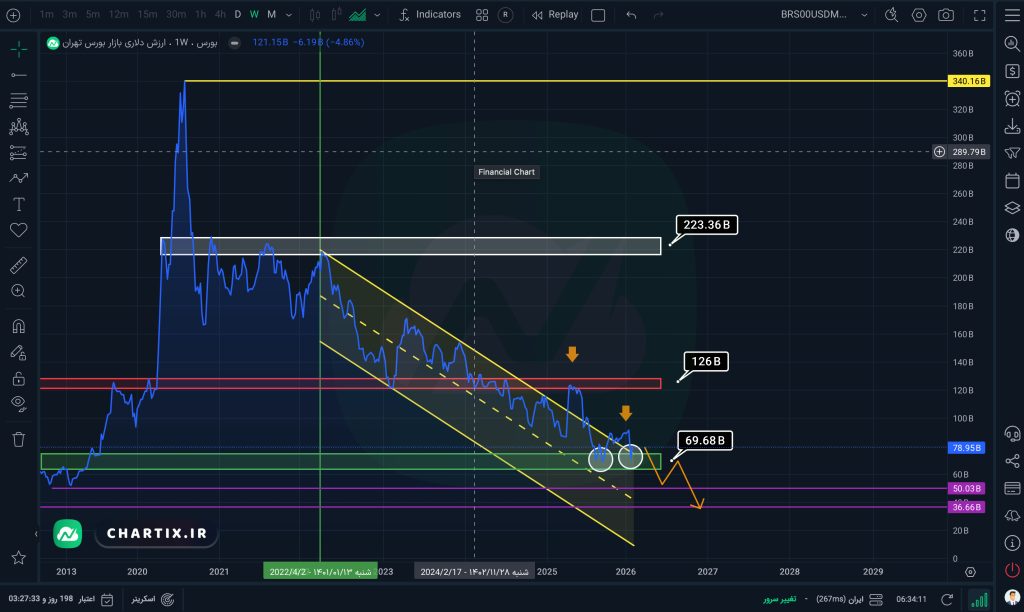
Task: Click the green change-server link
Action: point(779,599)
